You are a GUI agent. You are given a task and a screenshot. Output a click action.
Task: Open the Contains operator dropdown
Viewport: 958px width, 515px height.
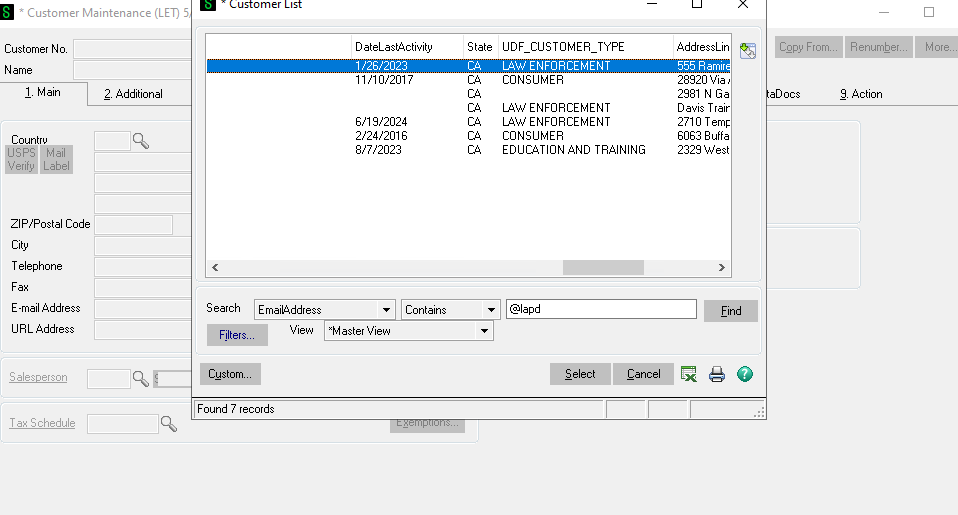tap(490, 310)
